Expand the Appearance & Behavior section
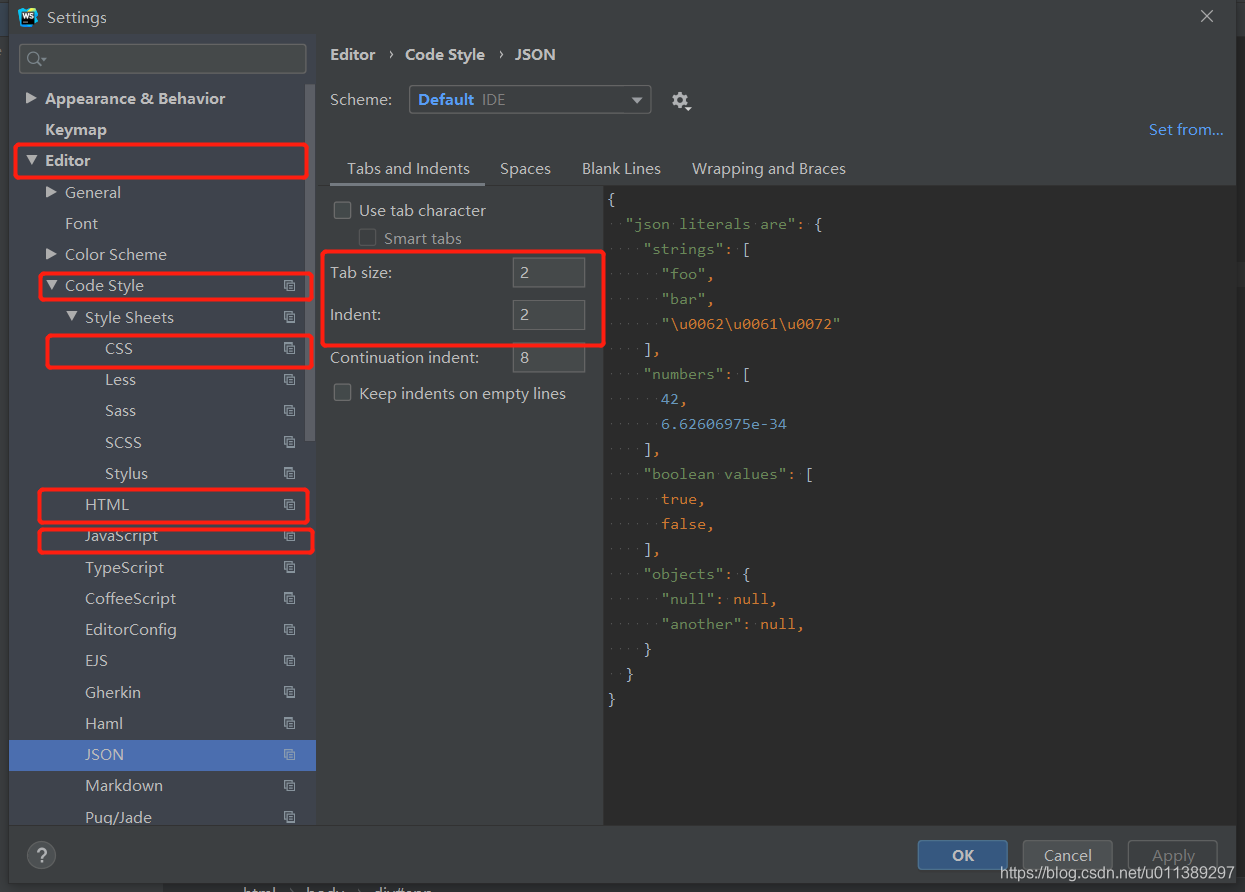Viewport: 1245px width, 892px height. point(31,98)
